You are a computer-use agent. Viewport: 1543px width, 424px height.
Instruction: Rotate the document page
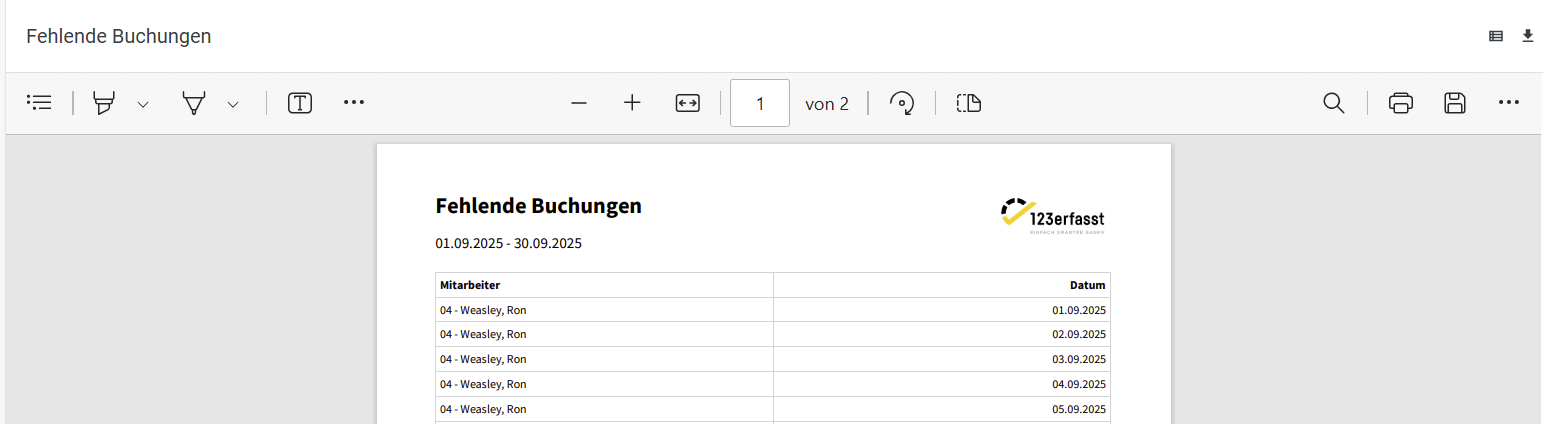click(902, 103)
